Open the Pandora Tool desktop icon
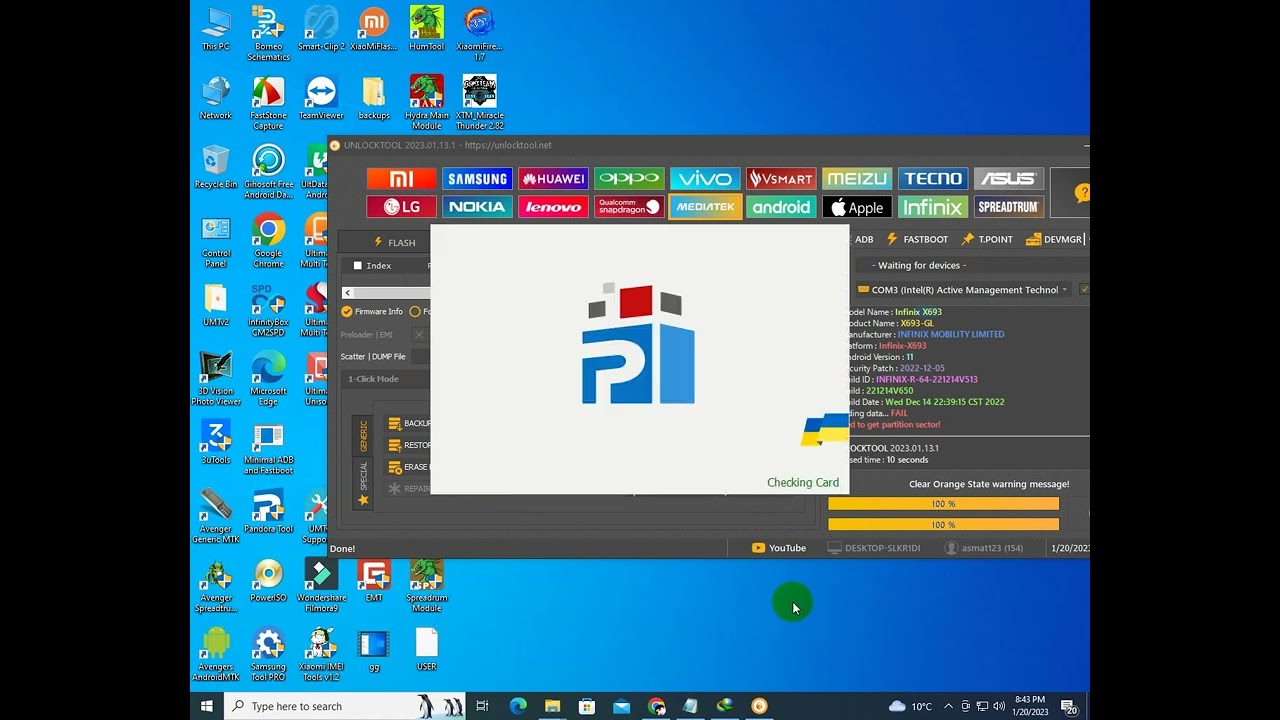1280x720 pixels. coord(268,512)
